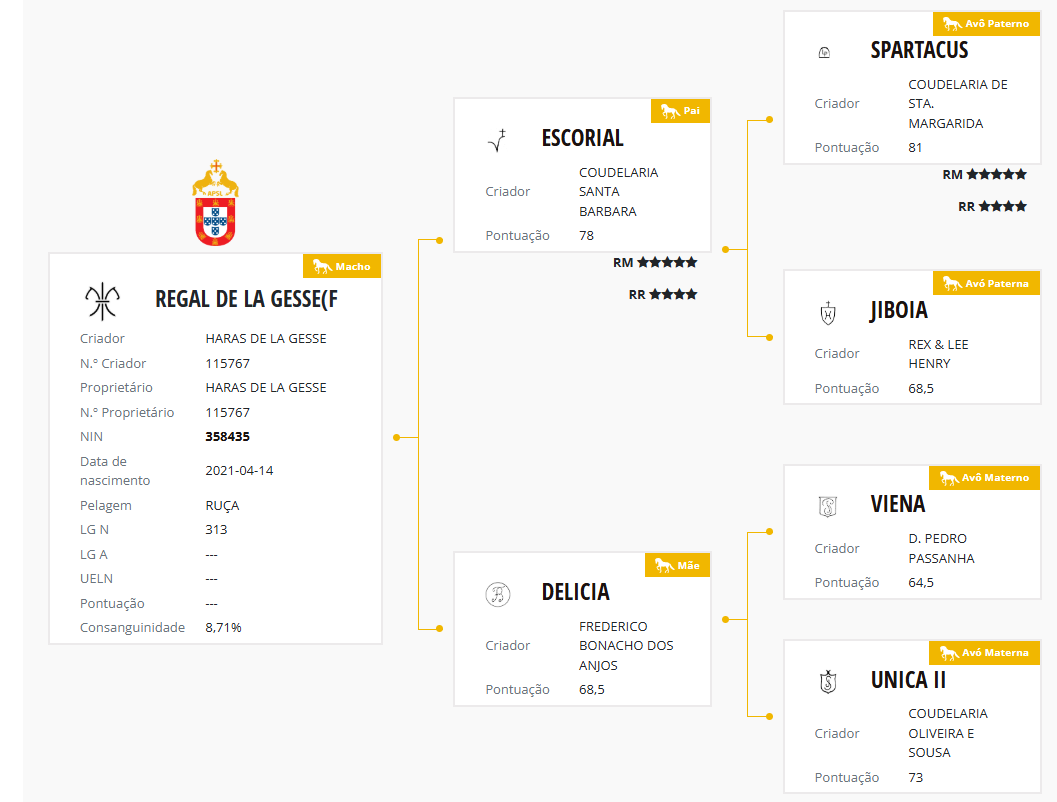Click the brand icon beside REGAL DE LA GESSE
Screen dimensions: 1057x802
pos(101,298)
